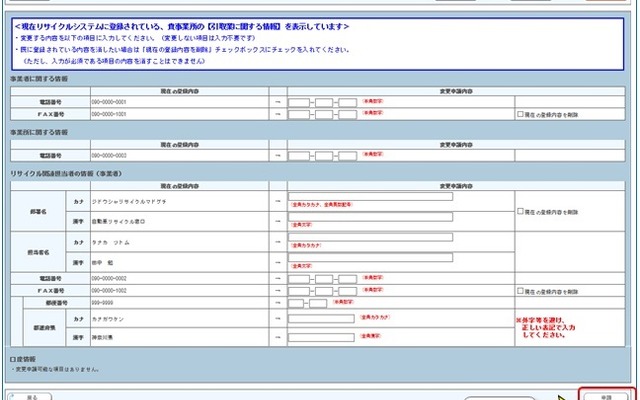Select the current value 090-0000-1002
640x400 pixels.
109,291
